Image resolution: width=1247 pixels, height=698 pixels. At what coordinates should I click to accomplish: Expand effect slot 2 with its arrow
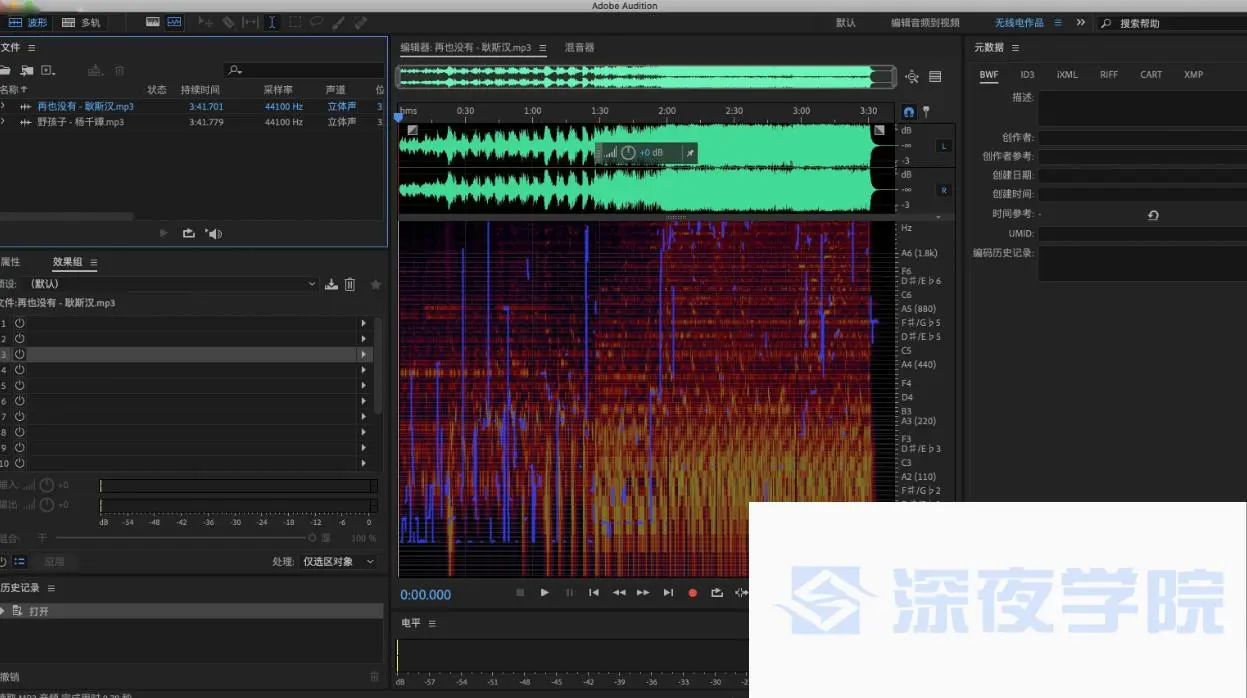(364, 338)
